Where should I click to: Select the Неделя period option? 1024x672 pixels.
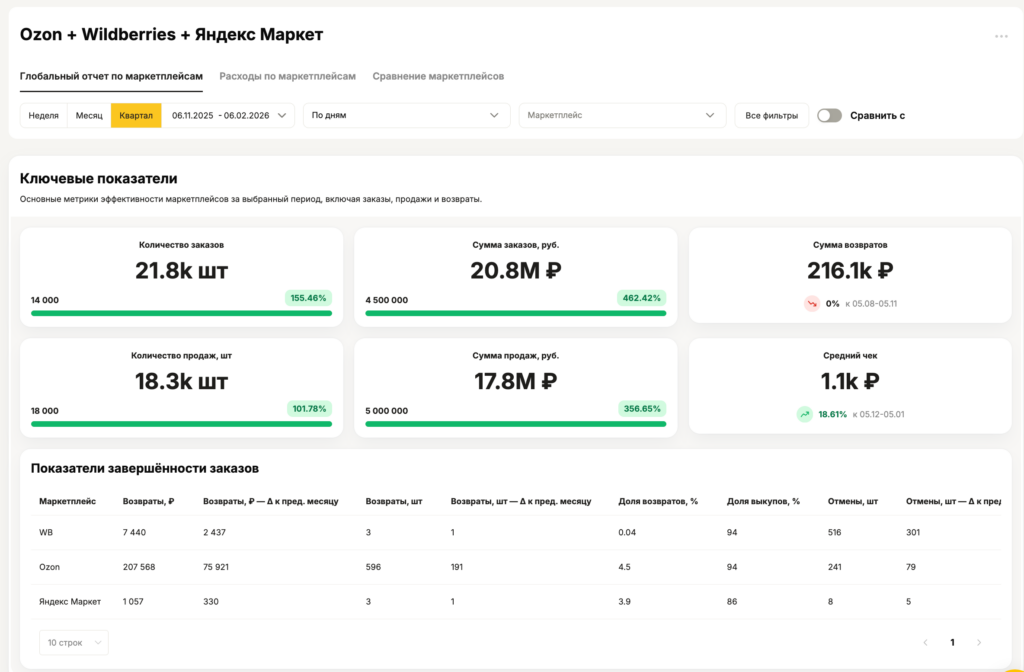point(43,115)
